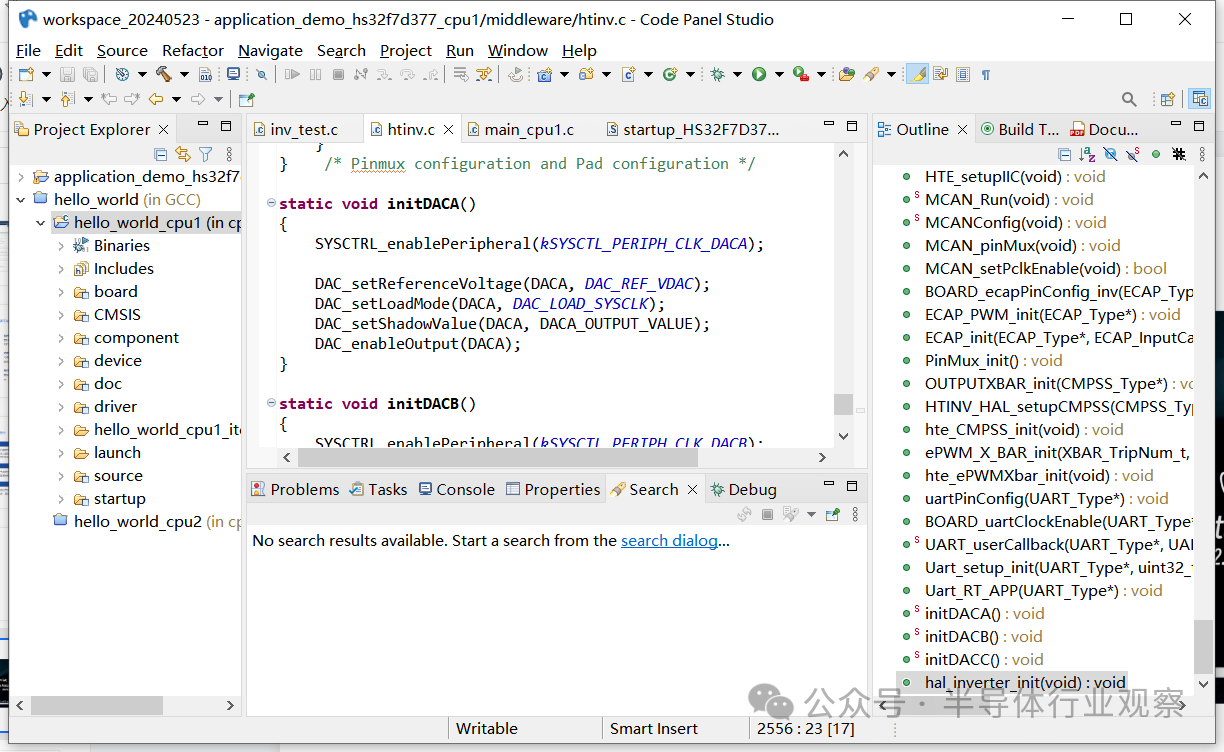Click the Open Terminal monitor icon
The height and width of the screenshot is (752, 1224).
233,74
